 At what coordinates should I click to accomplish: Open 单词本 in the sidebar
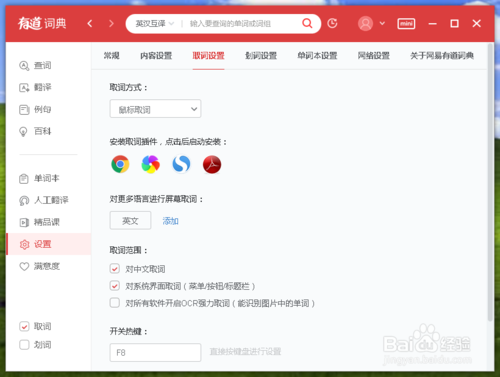[39, 179]
